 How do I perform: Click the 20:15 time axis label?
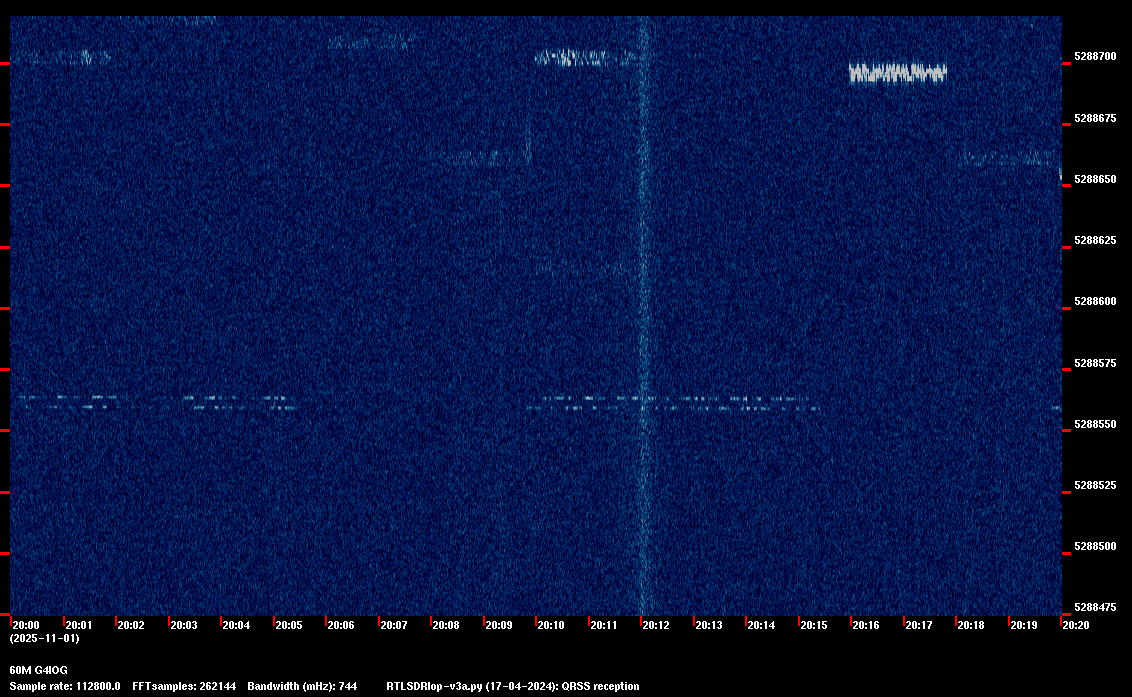814,625
